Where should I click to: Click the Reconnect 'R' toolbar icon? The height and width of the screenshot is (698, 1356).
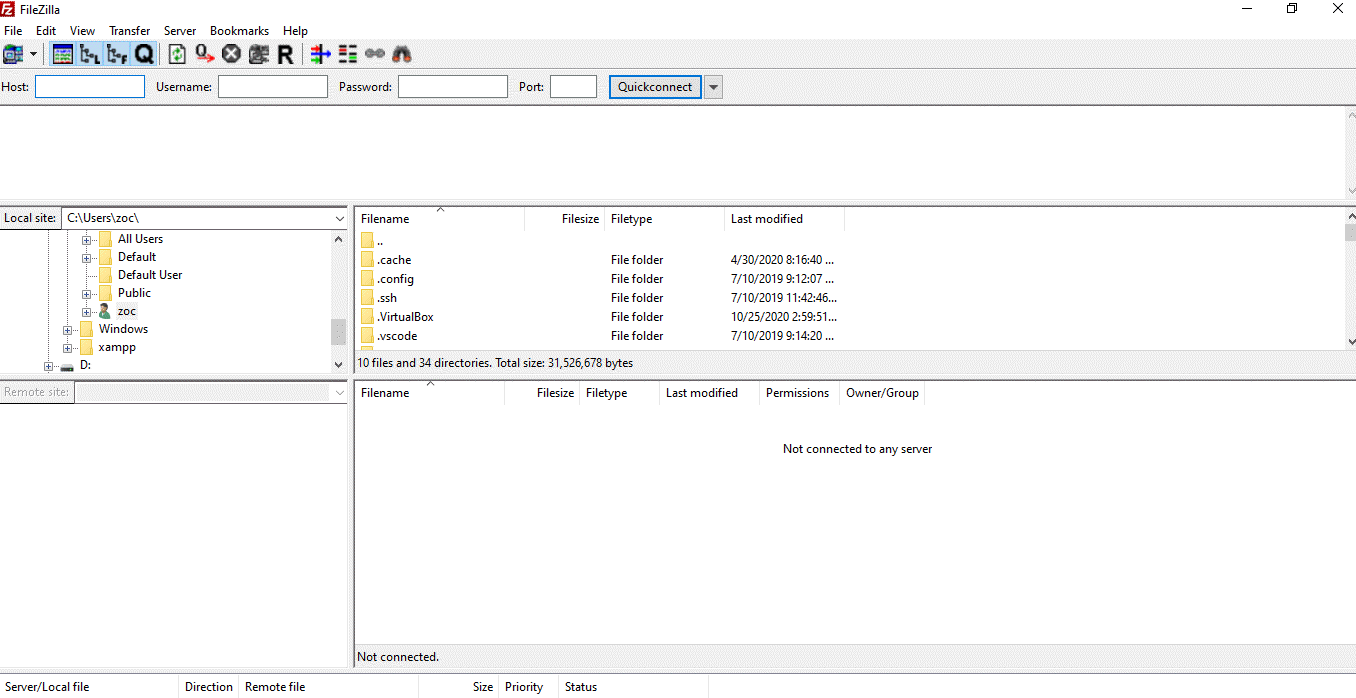[285, 54]
